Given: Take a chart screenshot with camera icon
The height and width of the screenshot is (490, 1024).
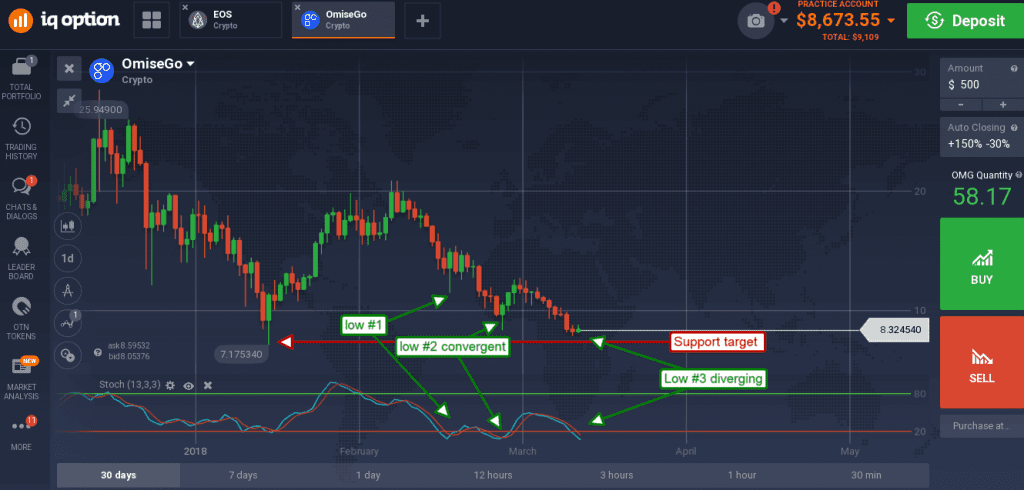Looking at the screenshot, I should (756, 21).
